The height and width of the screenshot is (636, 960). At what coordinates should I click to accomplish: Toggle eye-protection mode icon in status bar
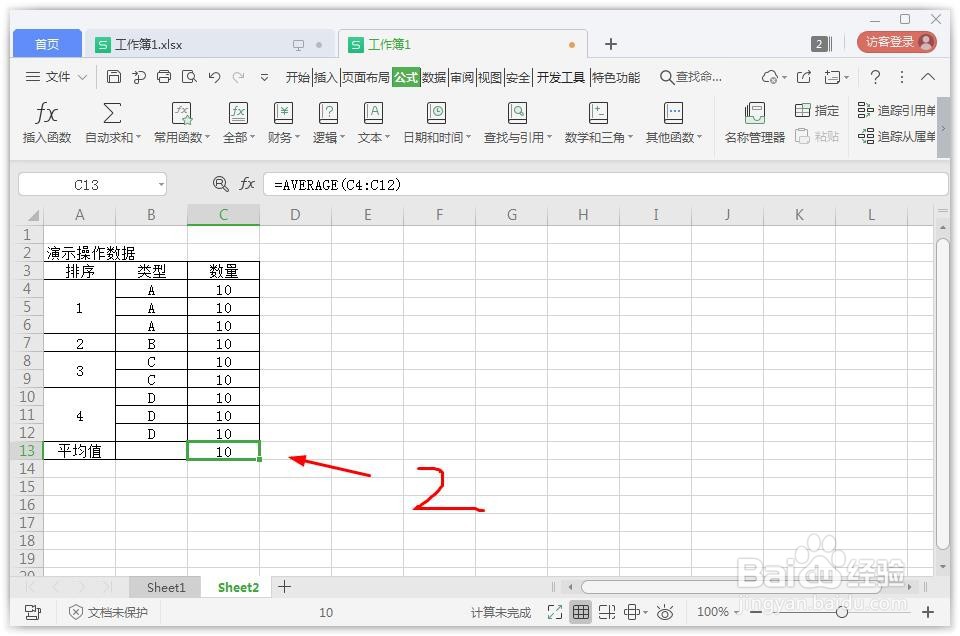click(665, 612)
